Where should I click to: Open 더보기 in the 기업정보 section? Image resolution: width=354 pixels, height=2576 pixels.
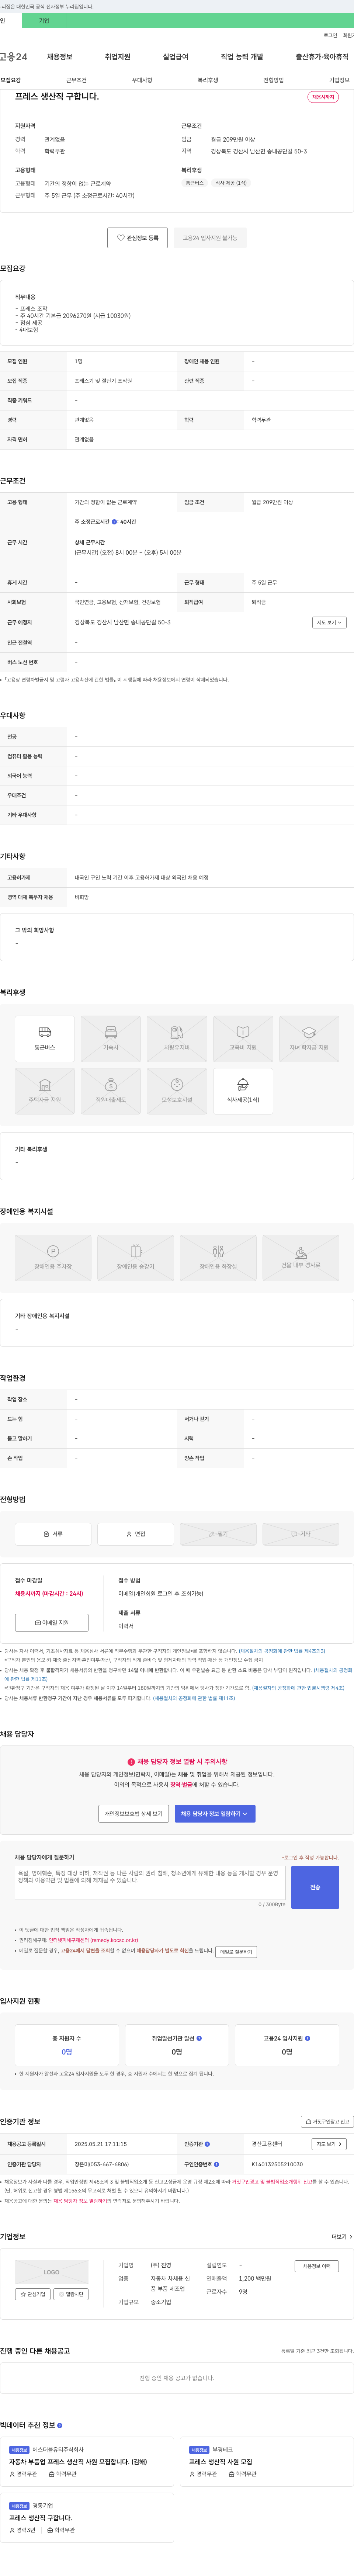click(x=341, y=2237)
